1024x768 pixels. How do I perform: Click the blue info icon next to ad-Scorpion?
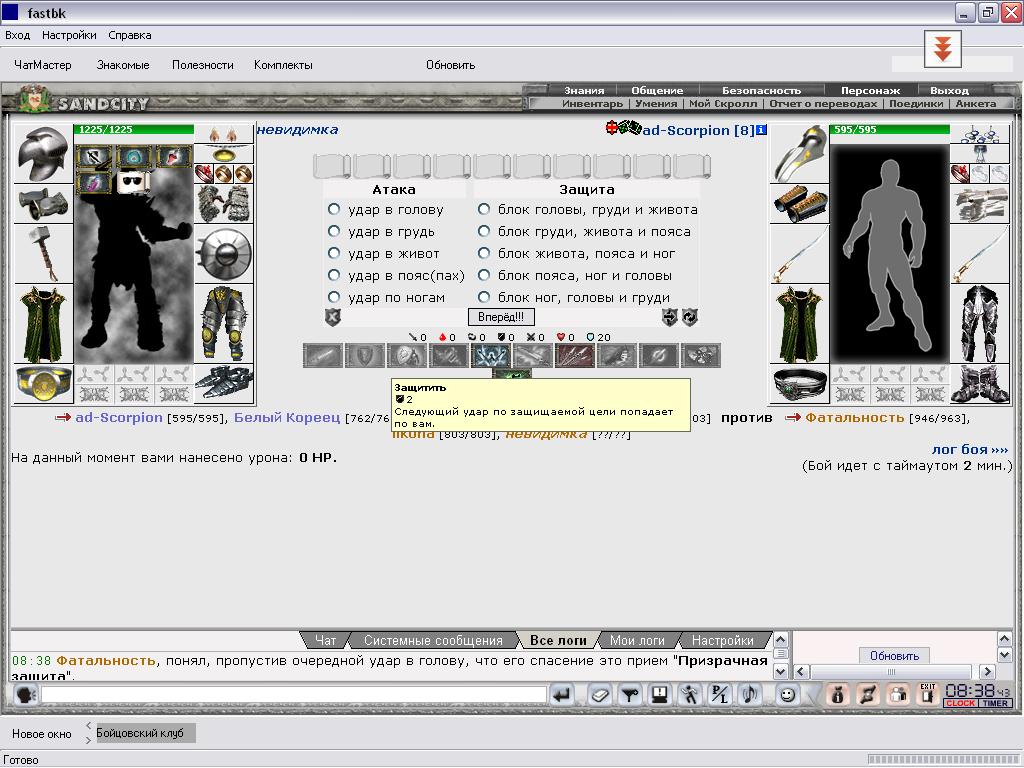click(x=762, y=130)
